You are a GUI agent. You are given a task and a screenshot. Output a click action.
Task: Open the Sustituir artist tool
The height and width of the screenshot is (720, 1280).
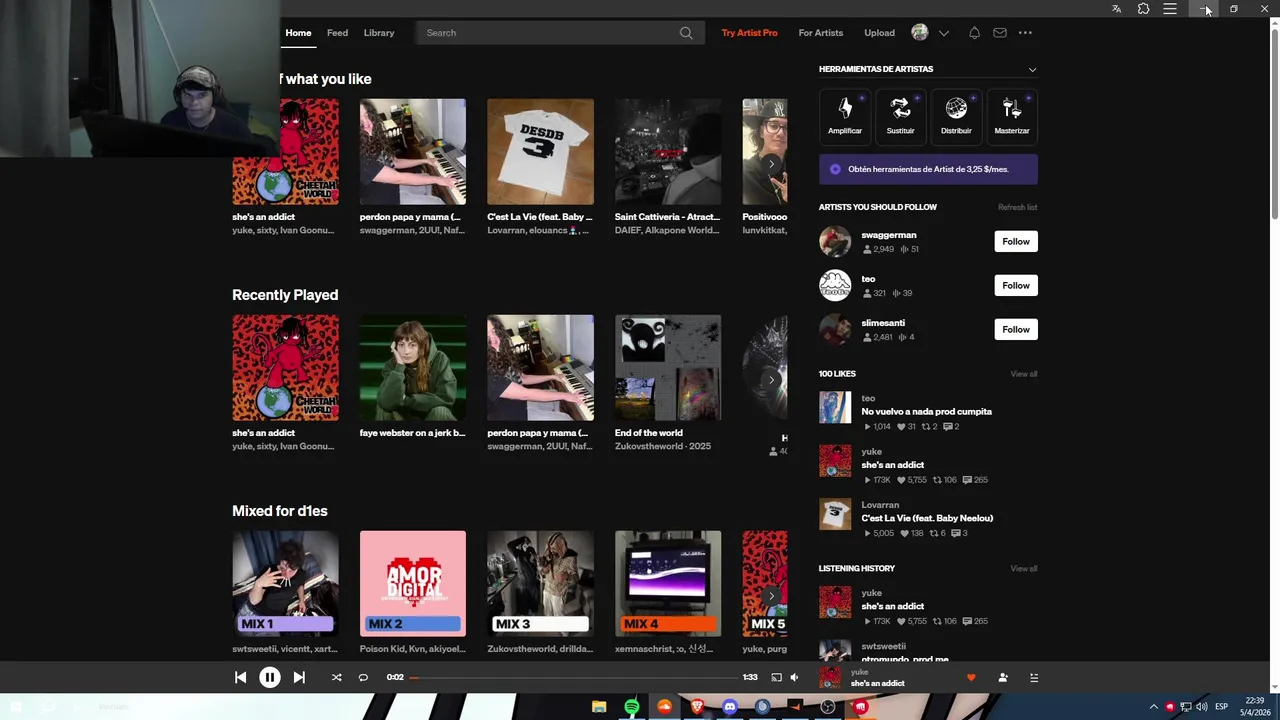[x=900, y=115]
